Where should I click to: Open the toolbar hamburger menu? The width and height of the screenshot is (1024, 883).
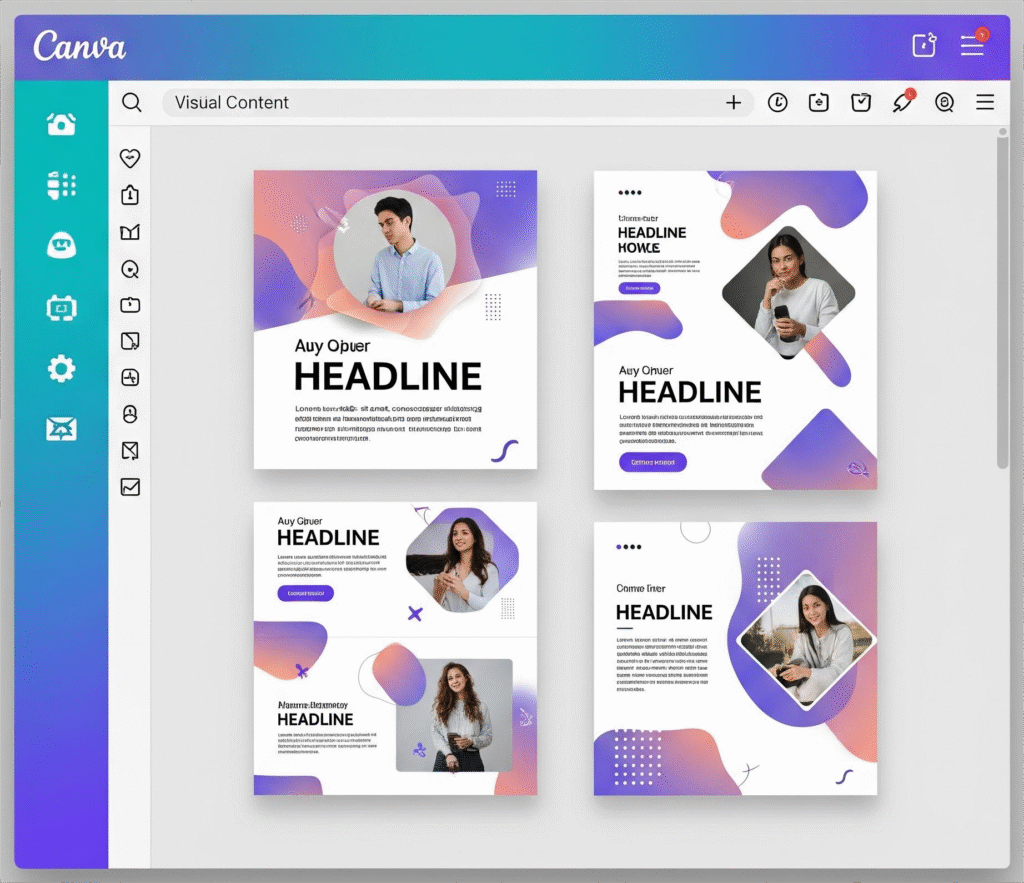click(985, 103)
